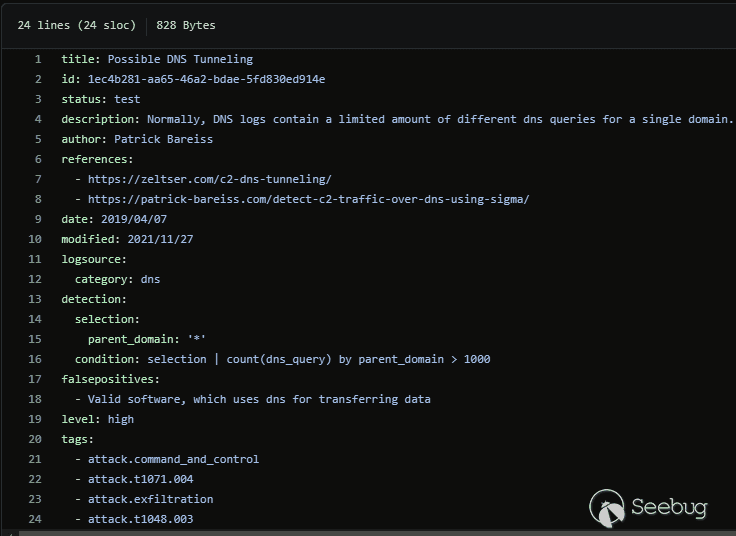Open the zeltser.com c2-dns-tunneling reference URL

(x=209, y=179)
